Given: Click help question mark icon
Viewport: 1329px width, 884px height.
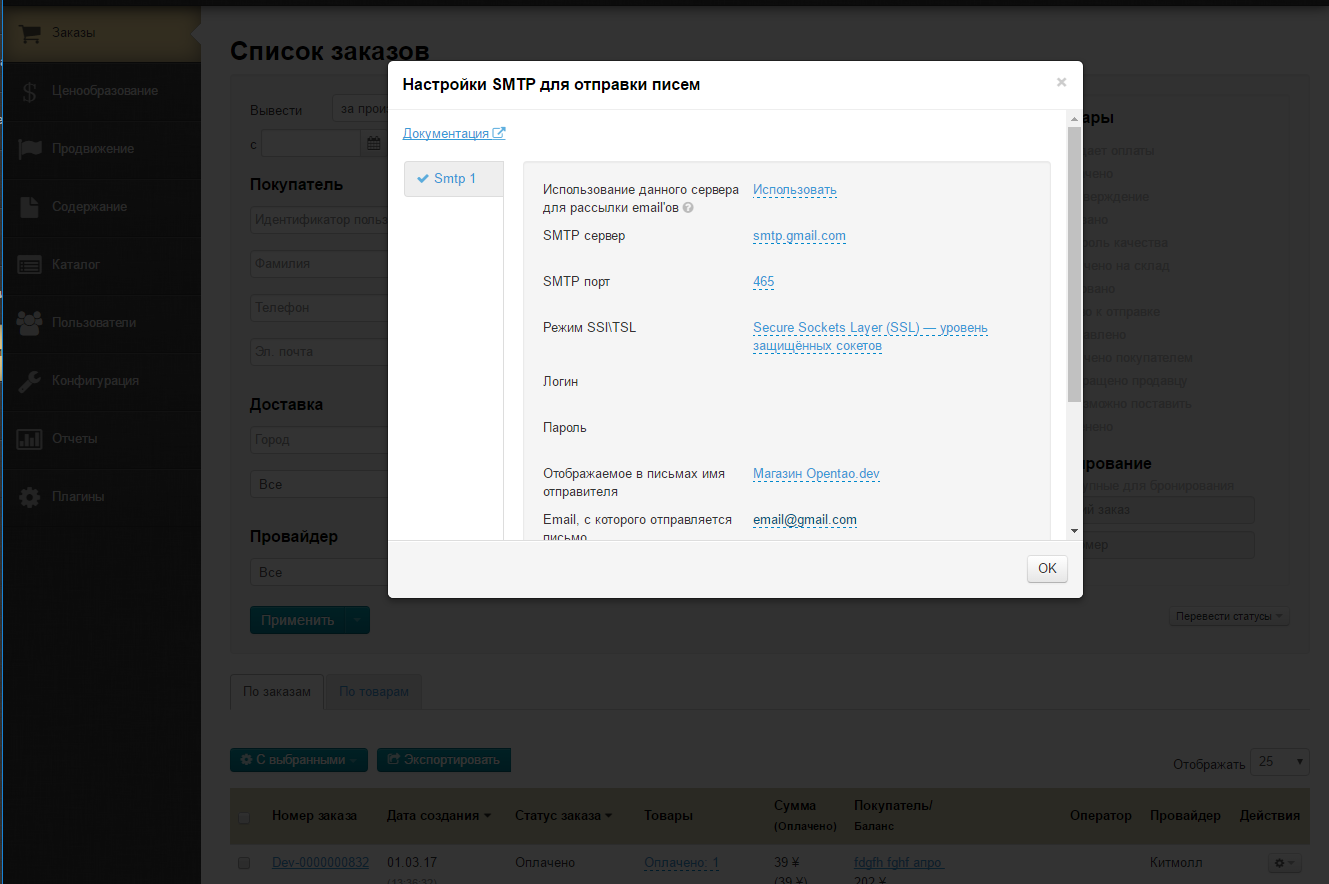Looking at the screenshot, I should click(688, 208).
